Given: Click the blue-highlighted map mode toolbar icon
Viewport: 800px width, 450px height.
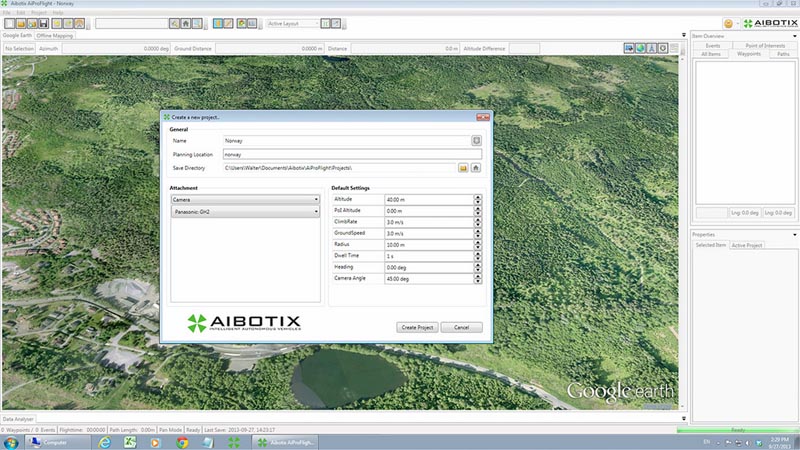Looking at the screenshot, I should click(x=218, y=23).
